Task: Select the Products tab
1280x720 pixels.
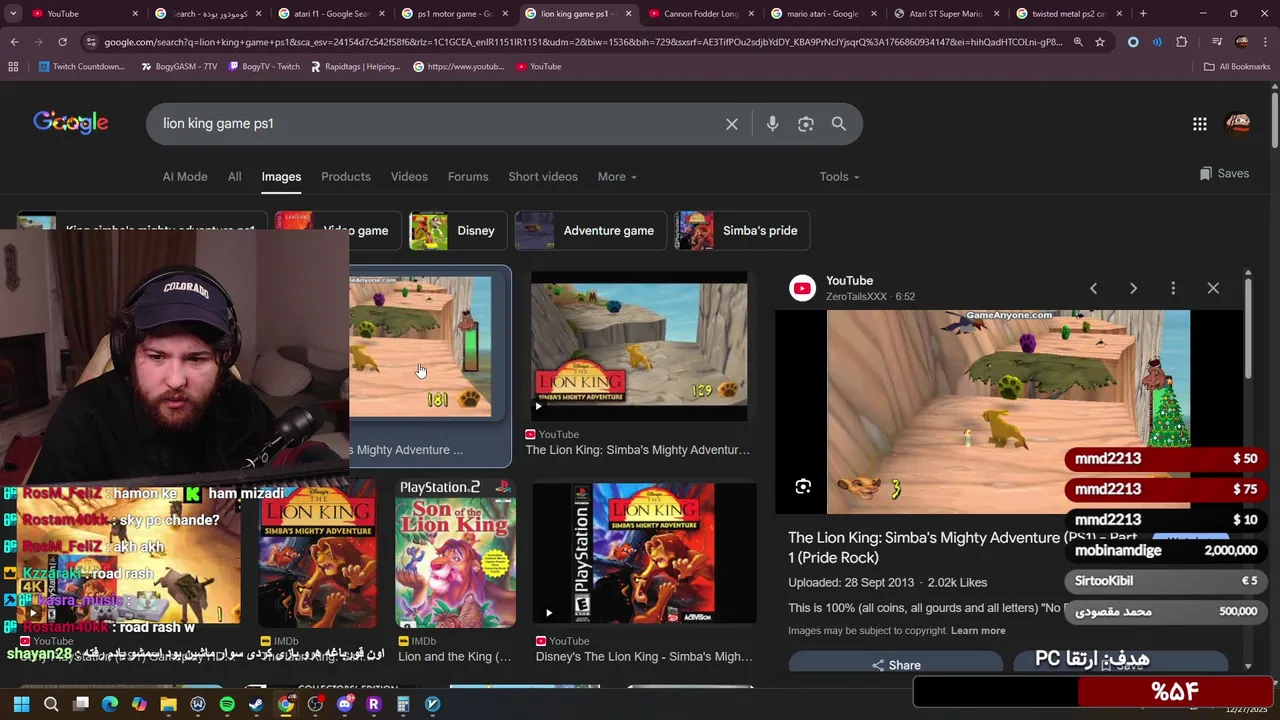Action: (x=346, y=177)
